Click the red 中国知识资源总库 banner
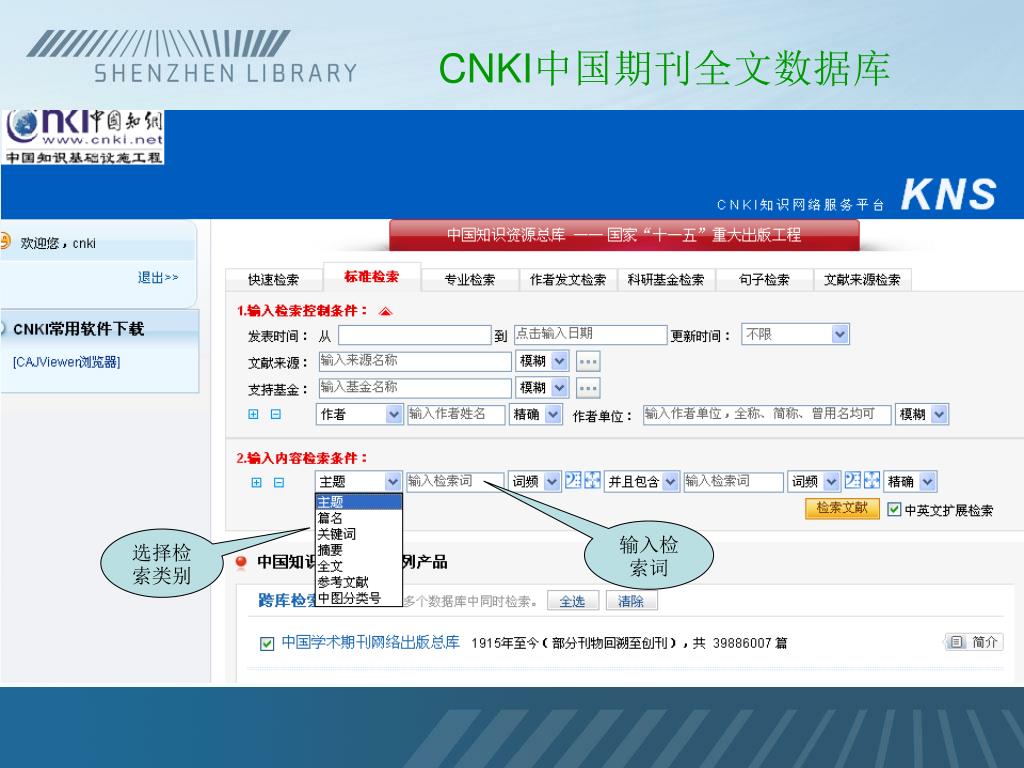This screenshot has height=768, width=1024. tap(624, 235)
